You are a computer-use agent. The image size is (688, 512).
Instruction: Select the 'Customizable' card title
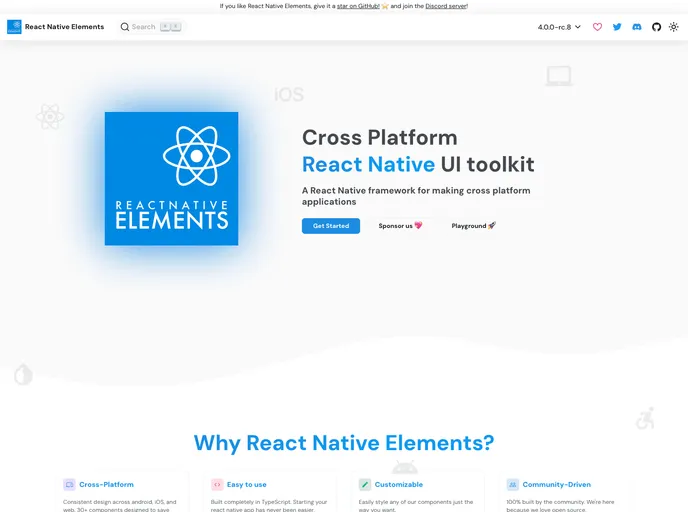click(x=399, y=484)
